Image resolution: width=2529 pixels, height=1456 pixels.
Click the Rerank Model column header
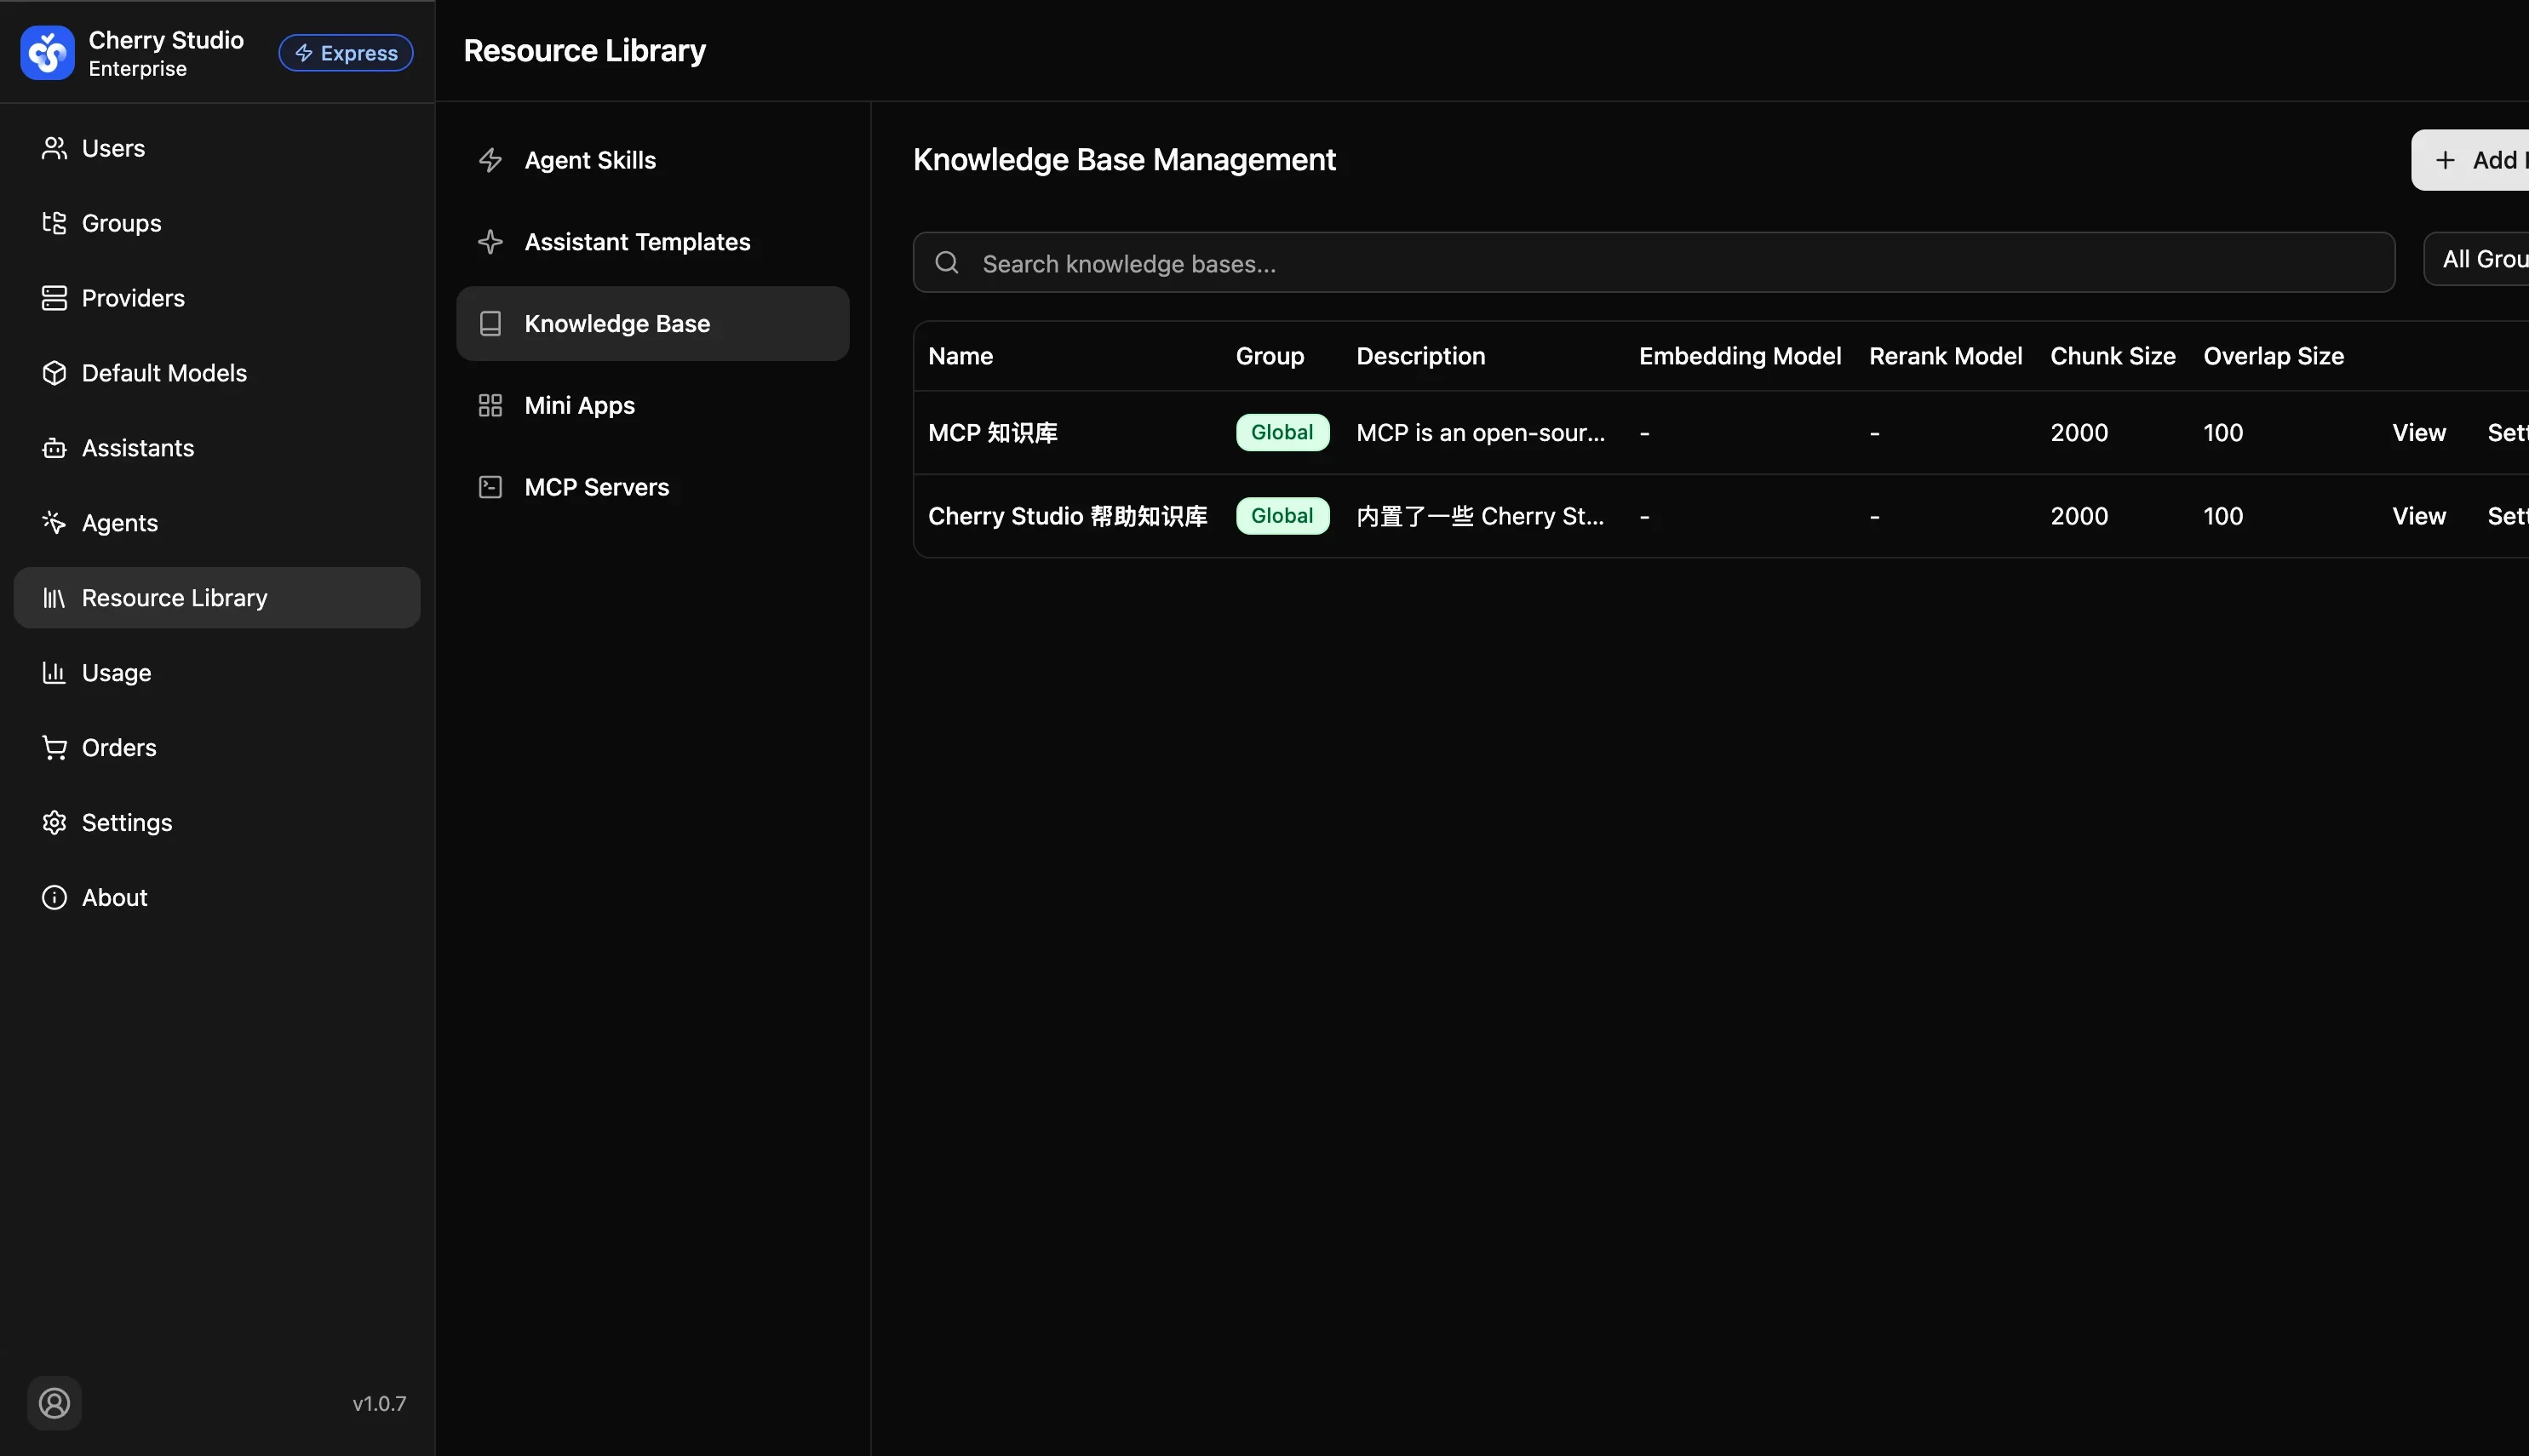point(1945,356)
